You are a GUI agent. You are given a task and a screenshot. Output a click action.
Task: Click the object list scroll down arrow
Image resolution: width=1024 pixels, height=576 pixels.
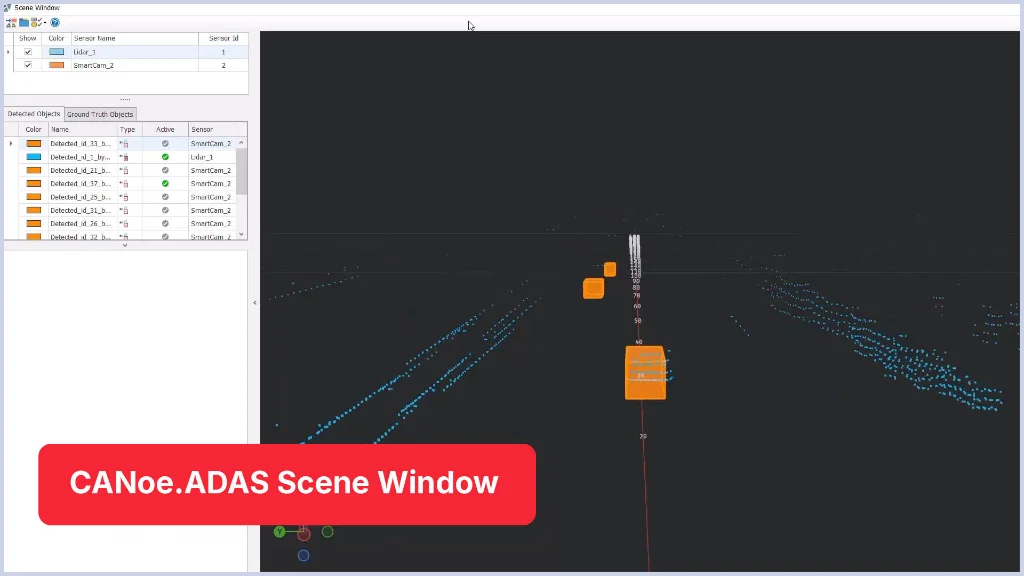pos(242,234)
